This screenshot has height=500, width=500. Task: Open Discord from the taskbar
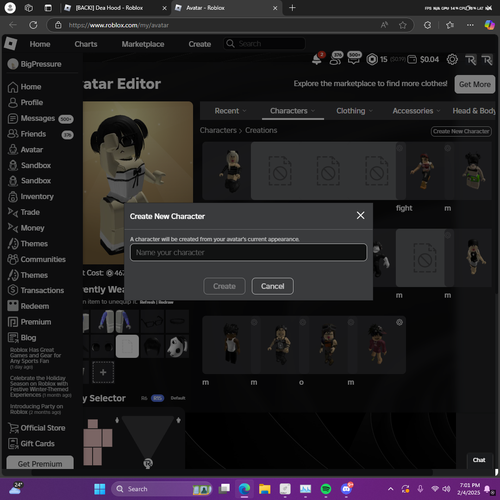347,489
